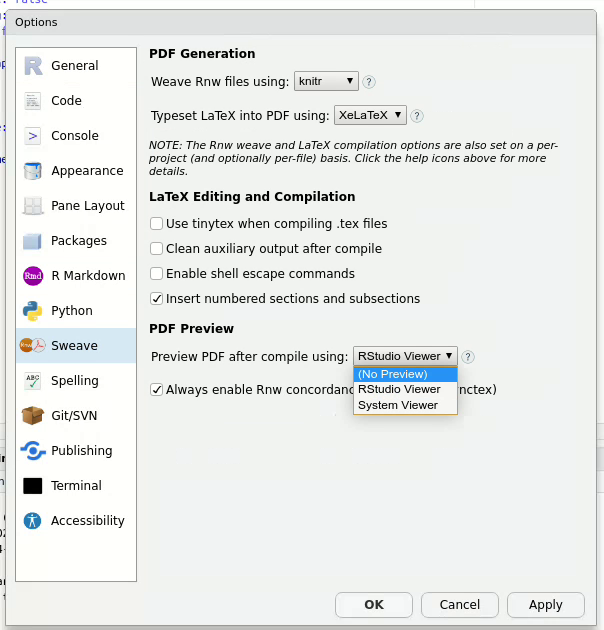Click the LaTeX Editing and Compilation heading

[x=252, y=196]
